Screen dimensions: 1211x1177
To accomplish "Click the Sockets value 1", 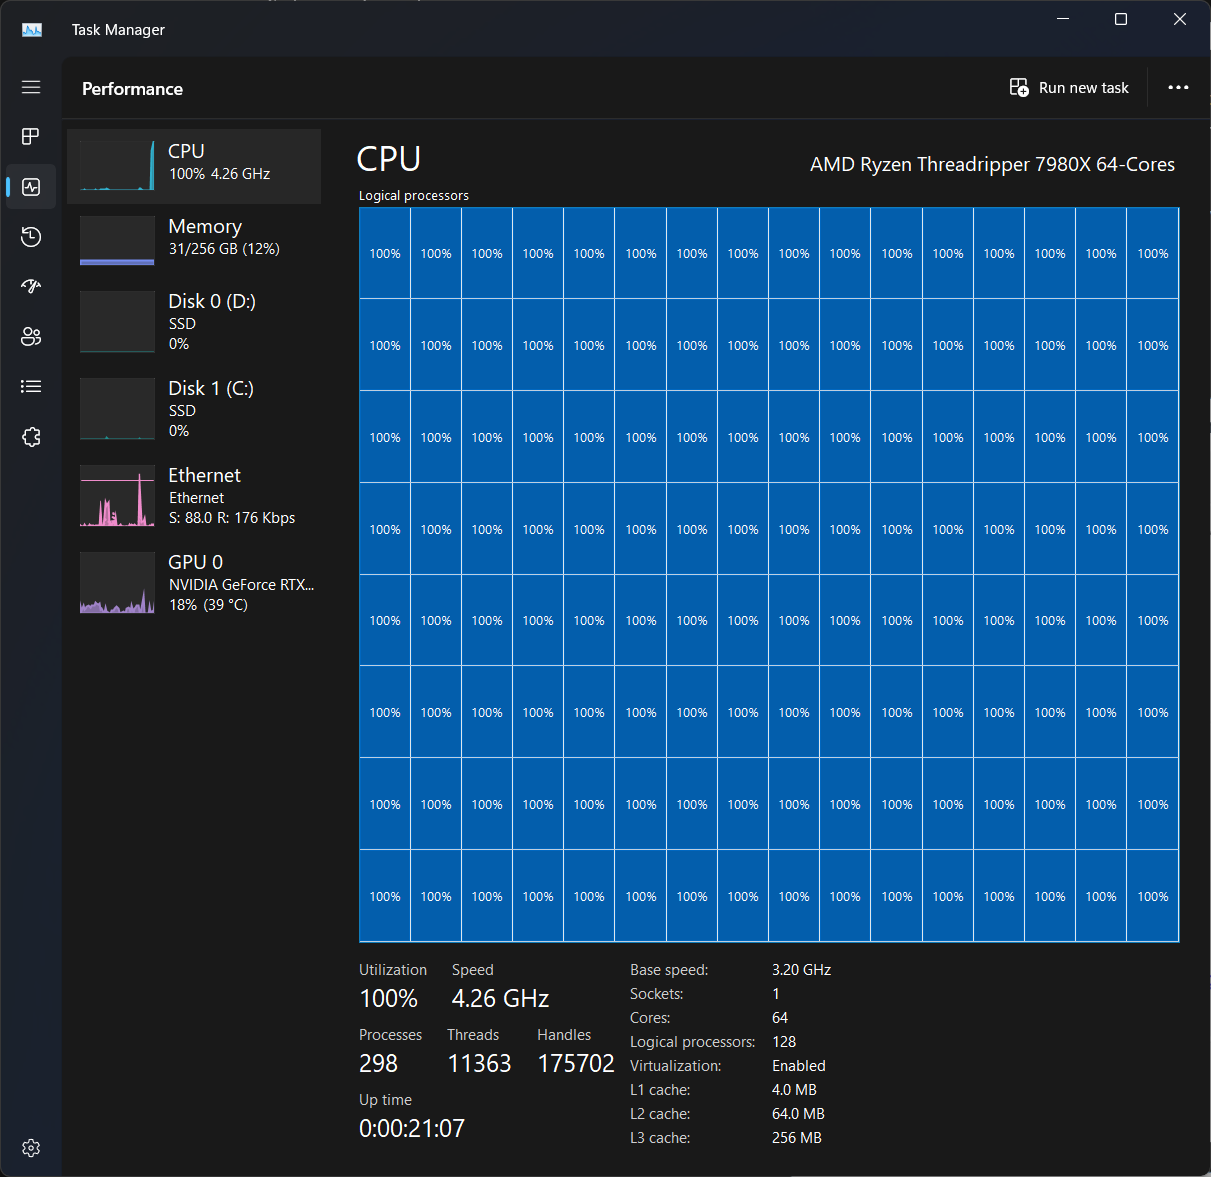I will pyautogui.click(x=776, y=994).
